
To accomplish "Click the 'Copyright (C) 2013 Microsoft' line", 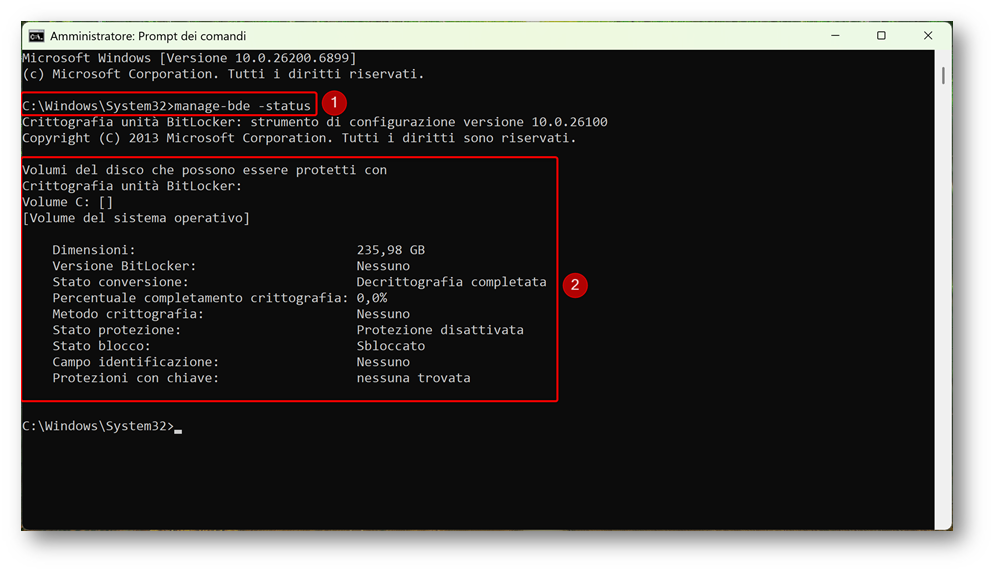I will tap(299, 138).
